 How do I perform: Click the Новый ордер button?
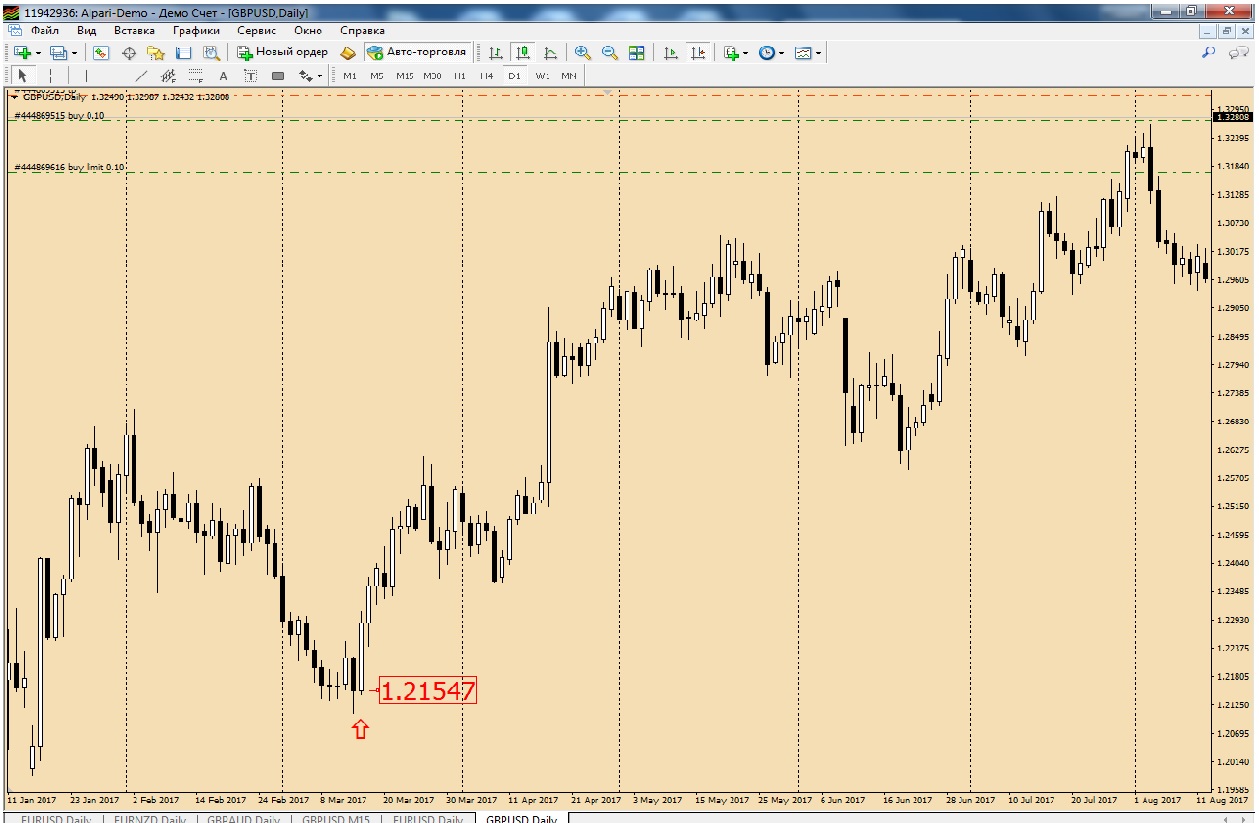(283, 52)
